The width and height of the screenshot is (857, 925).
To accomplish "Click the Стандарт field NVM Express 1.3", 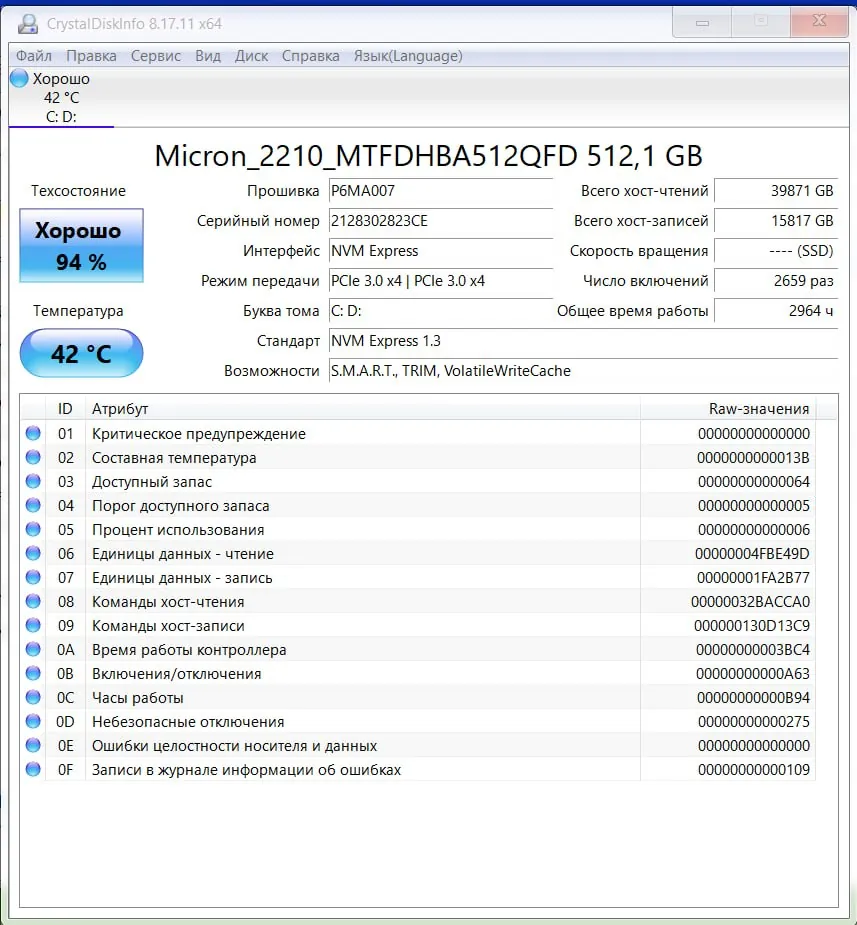I will (x=583, y=341).
